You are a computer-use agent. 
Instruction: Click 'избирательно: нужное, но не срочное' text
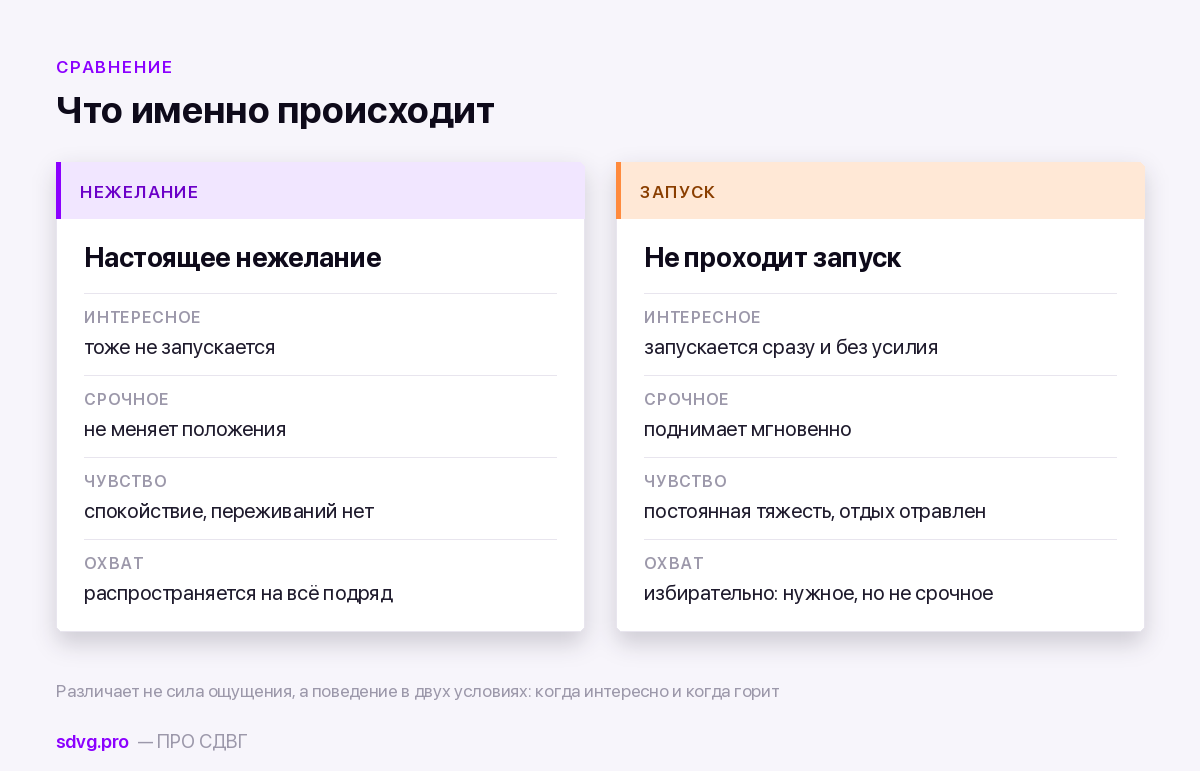[818, 593]
